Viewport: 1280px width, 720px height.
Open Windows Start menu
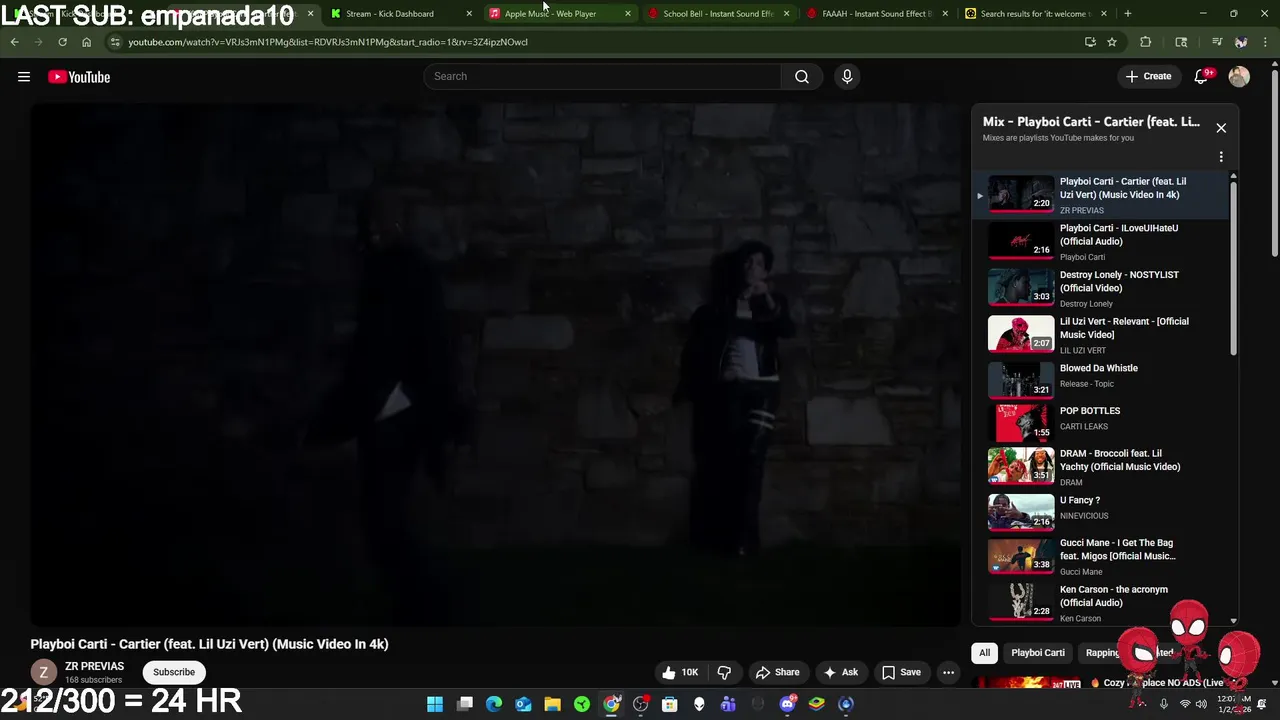[435, 704]
